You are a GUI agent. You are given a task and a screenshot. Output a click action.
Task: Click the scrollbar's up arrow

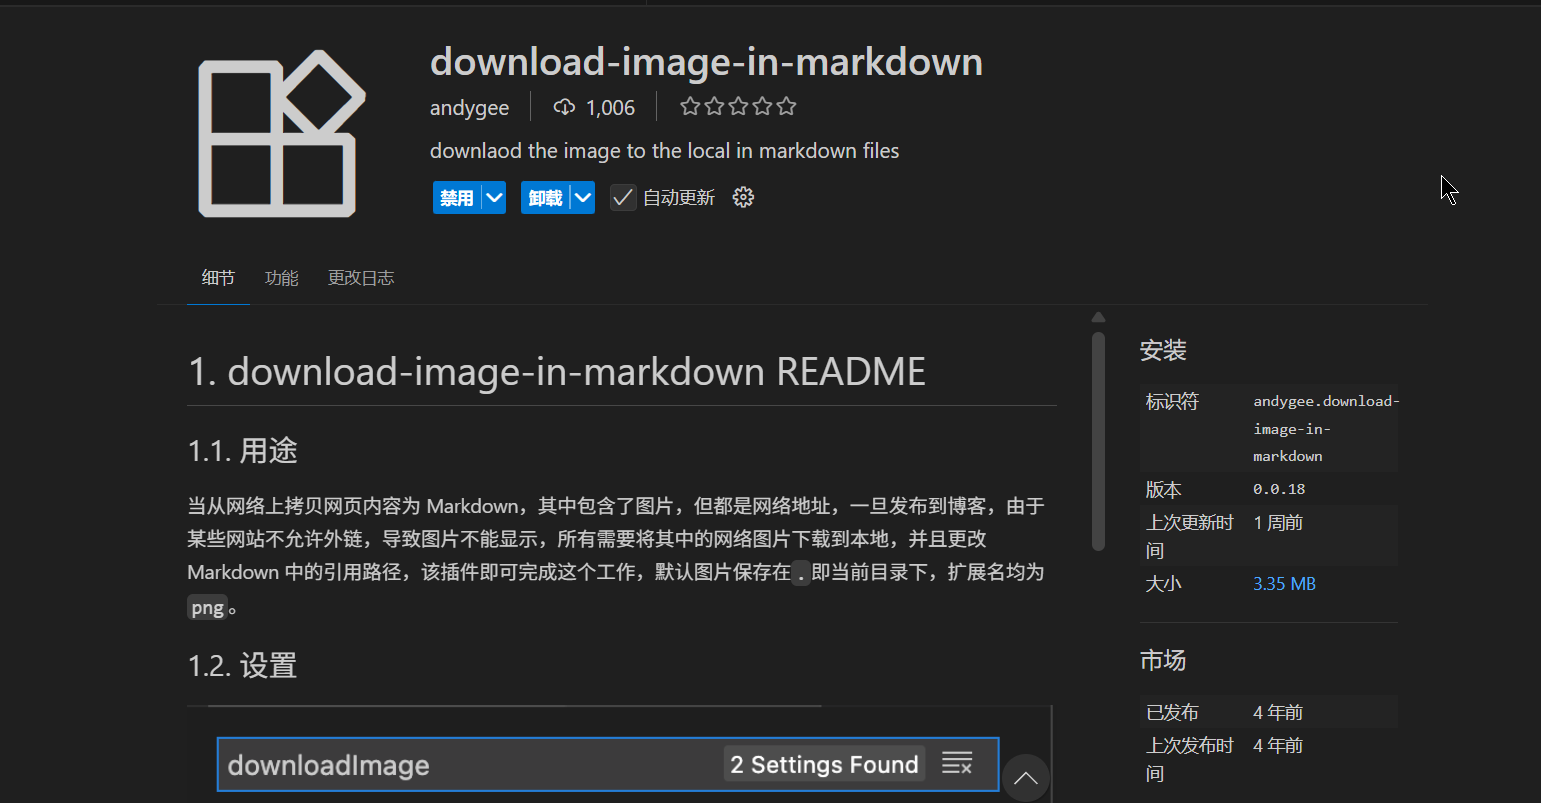tap(1098, 318)
